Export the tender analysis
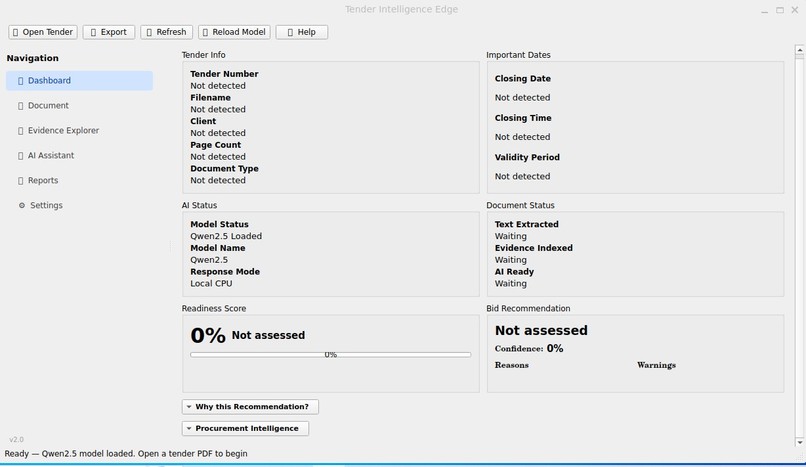 [108, 32]
